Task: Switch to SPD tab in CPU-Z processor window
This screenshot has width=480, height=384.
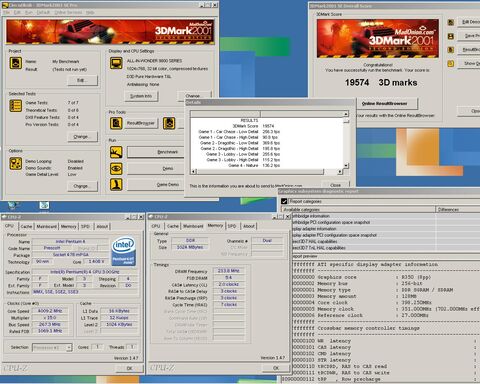Action: click(85, 226)
